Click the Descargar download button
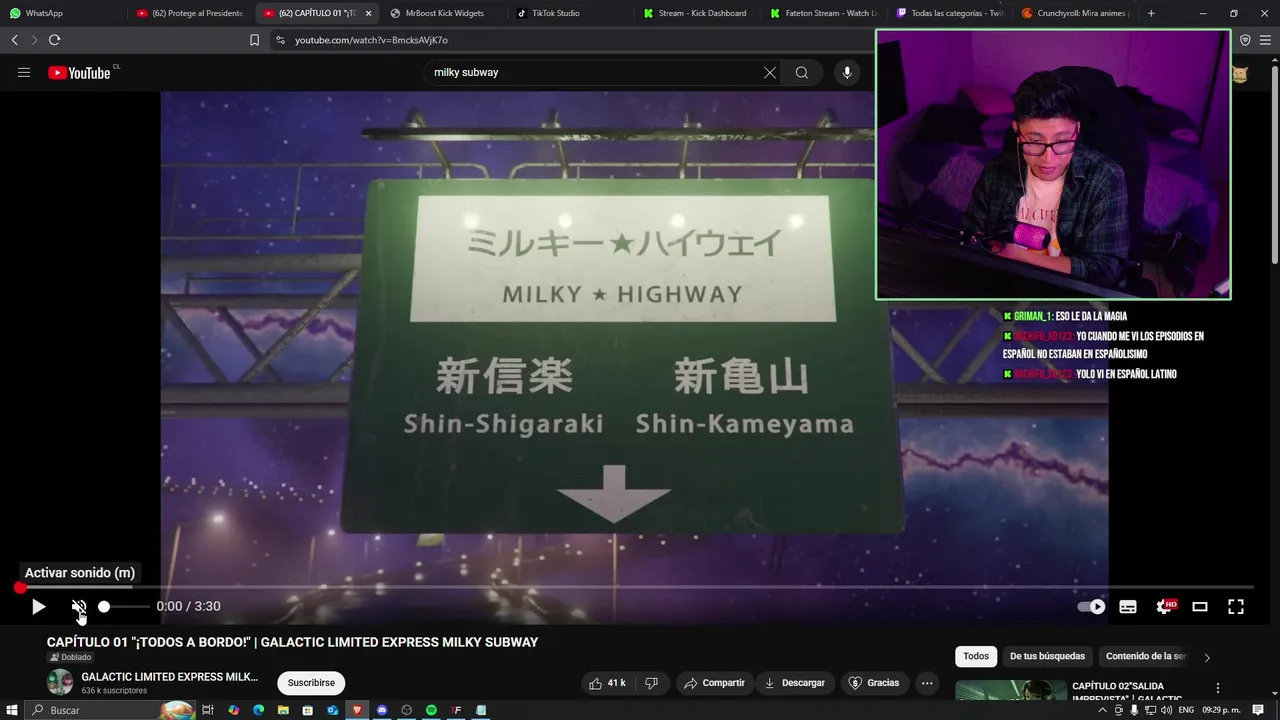Image resolution: width=1280 pixels, height=720 pixels. [x=795, y=683]
